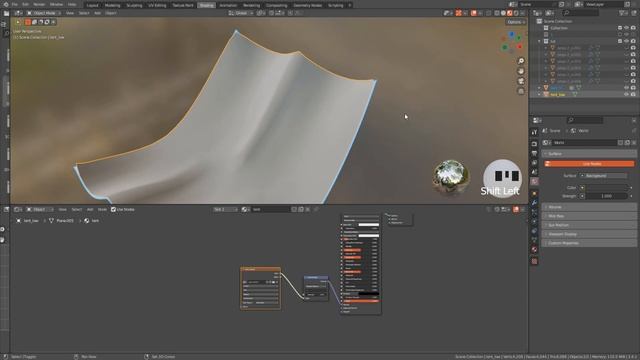Select Scene Collection in the outliner

(558, 21)
